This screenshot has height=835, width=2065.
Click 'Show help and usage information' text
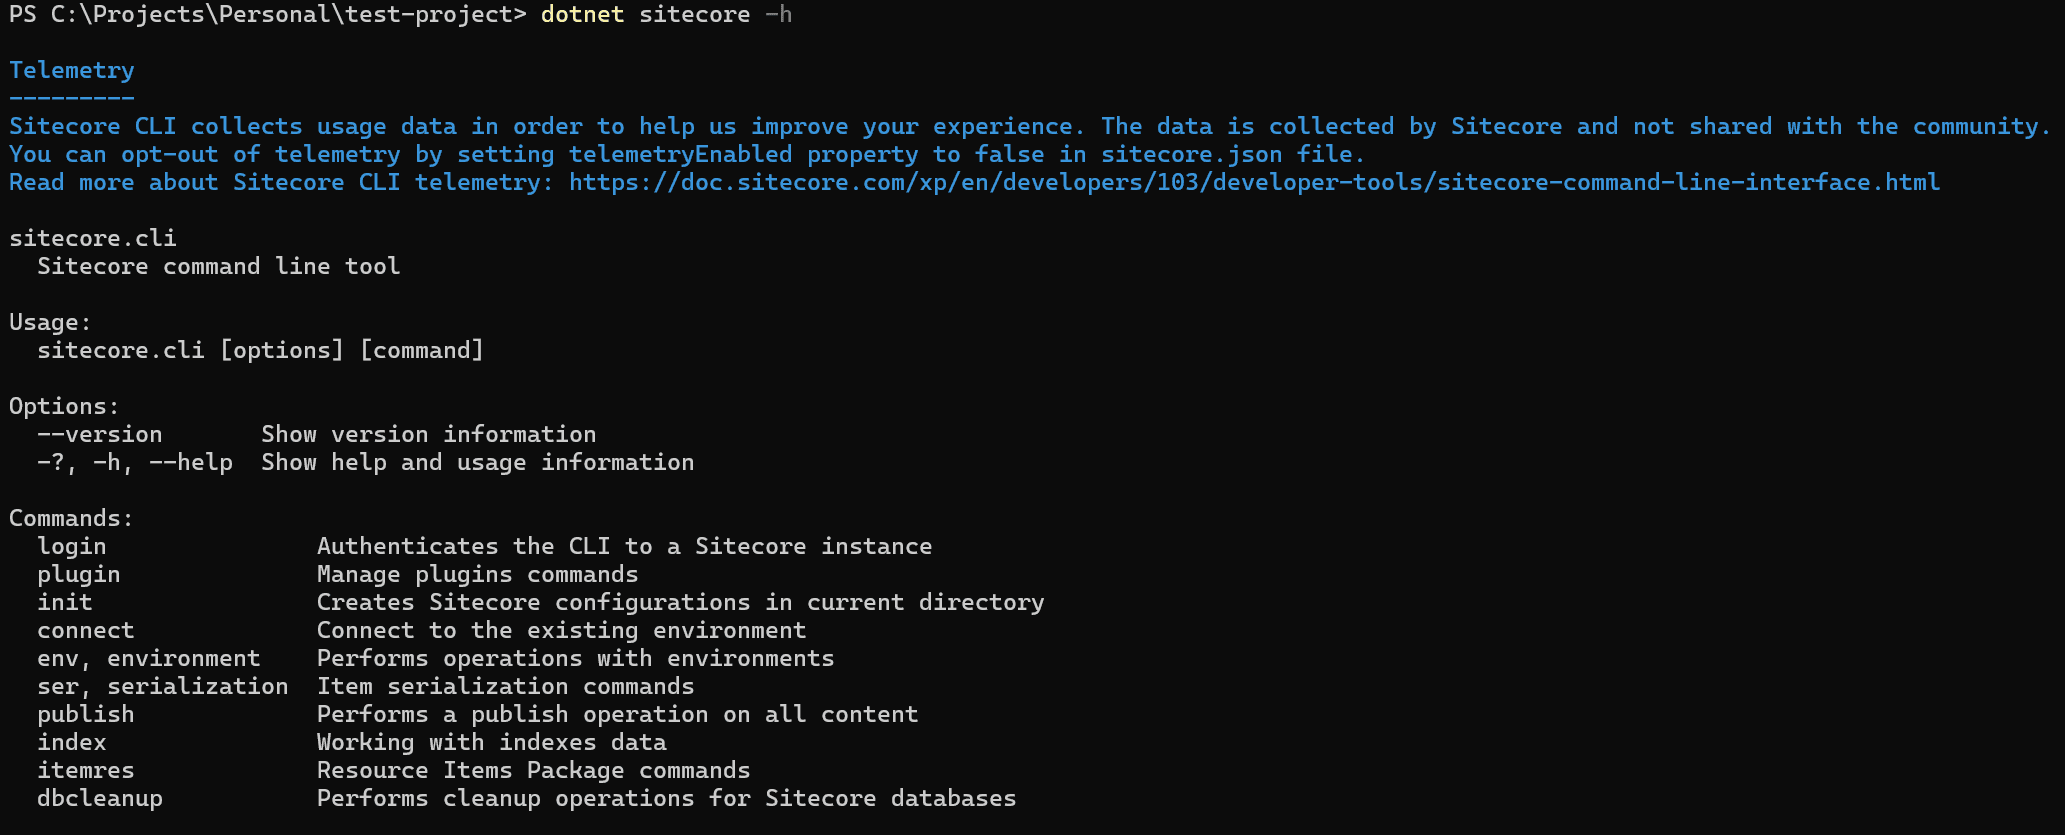click(x=478, y=462)
